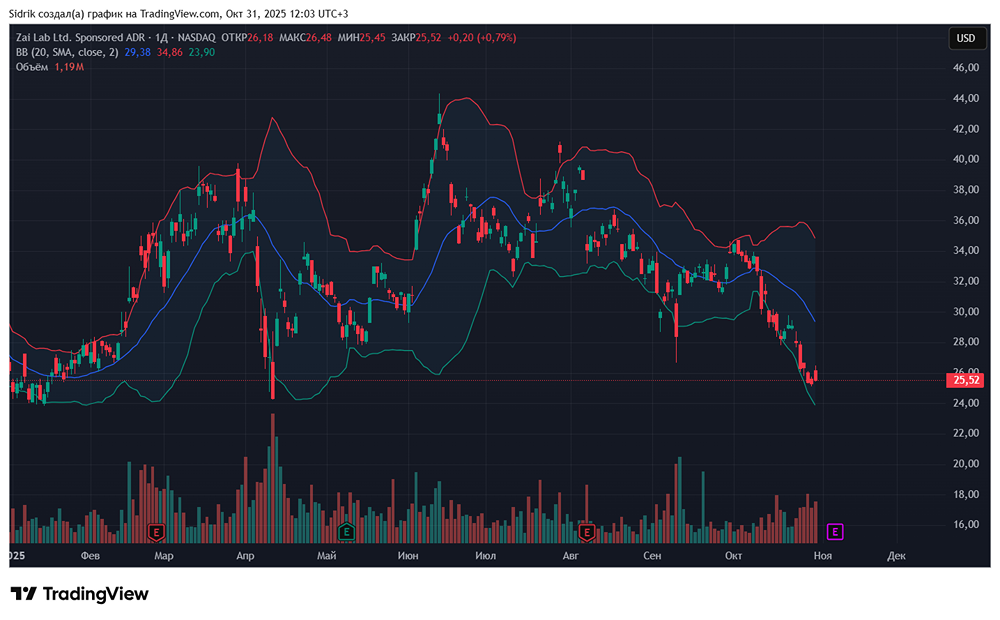Screen dimensions: 1000x620
Task: Click the green earnings marker near May
Action: [x=346, y=531]
